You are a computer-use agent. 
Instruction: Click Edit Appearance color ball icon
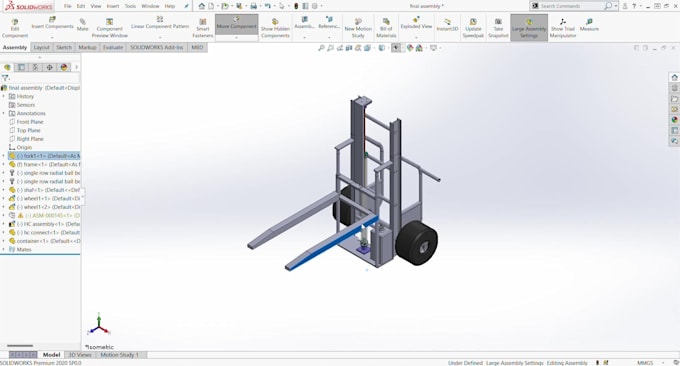[410, 48]
